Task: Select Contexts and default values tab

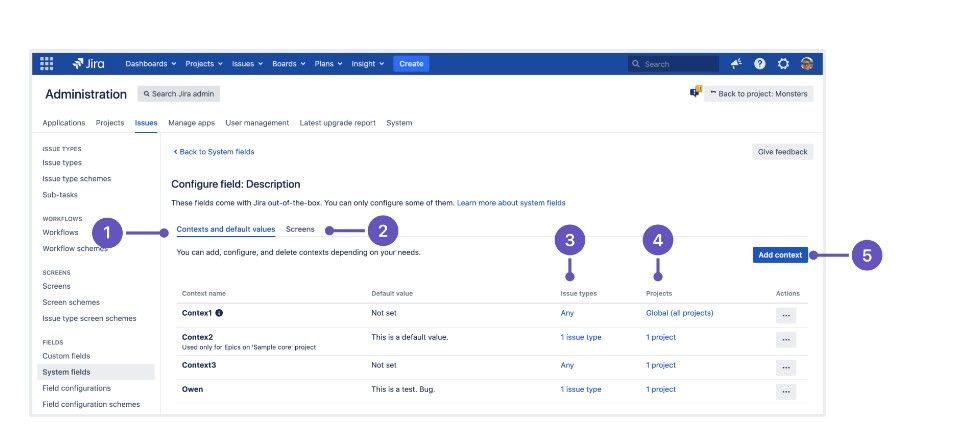Action: click(226, 229)
